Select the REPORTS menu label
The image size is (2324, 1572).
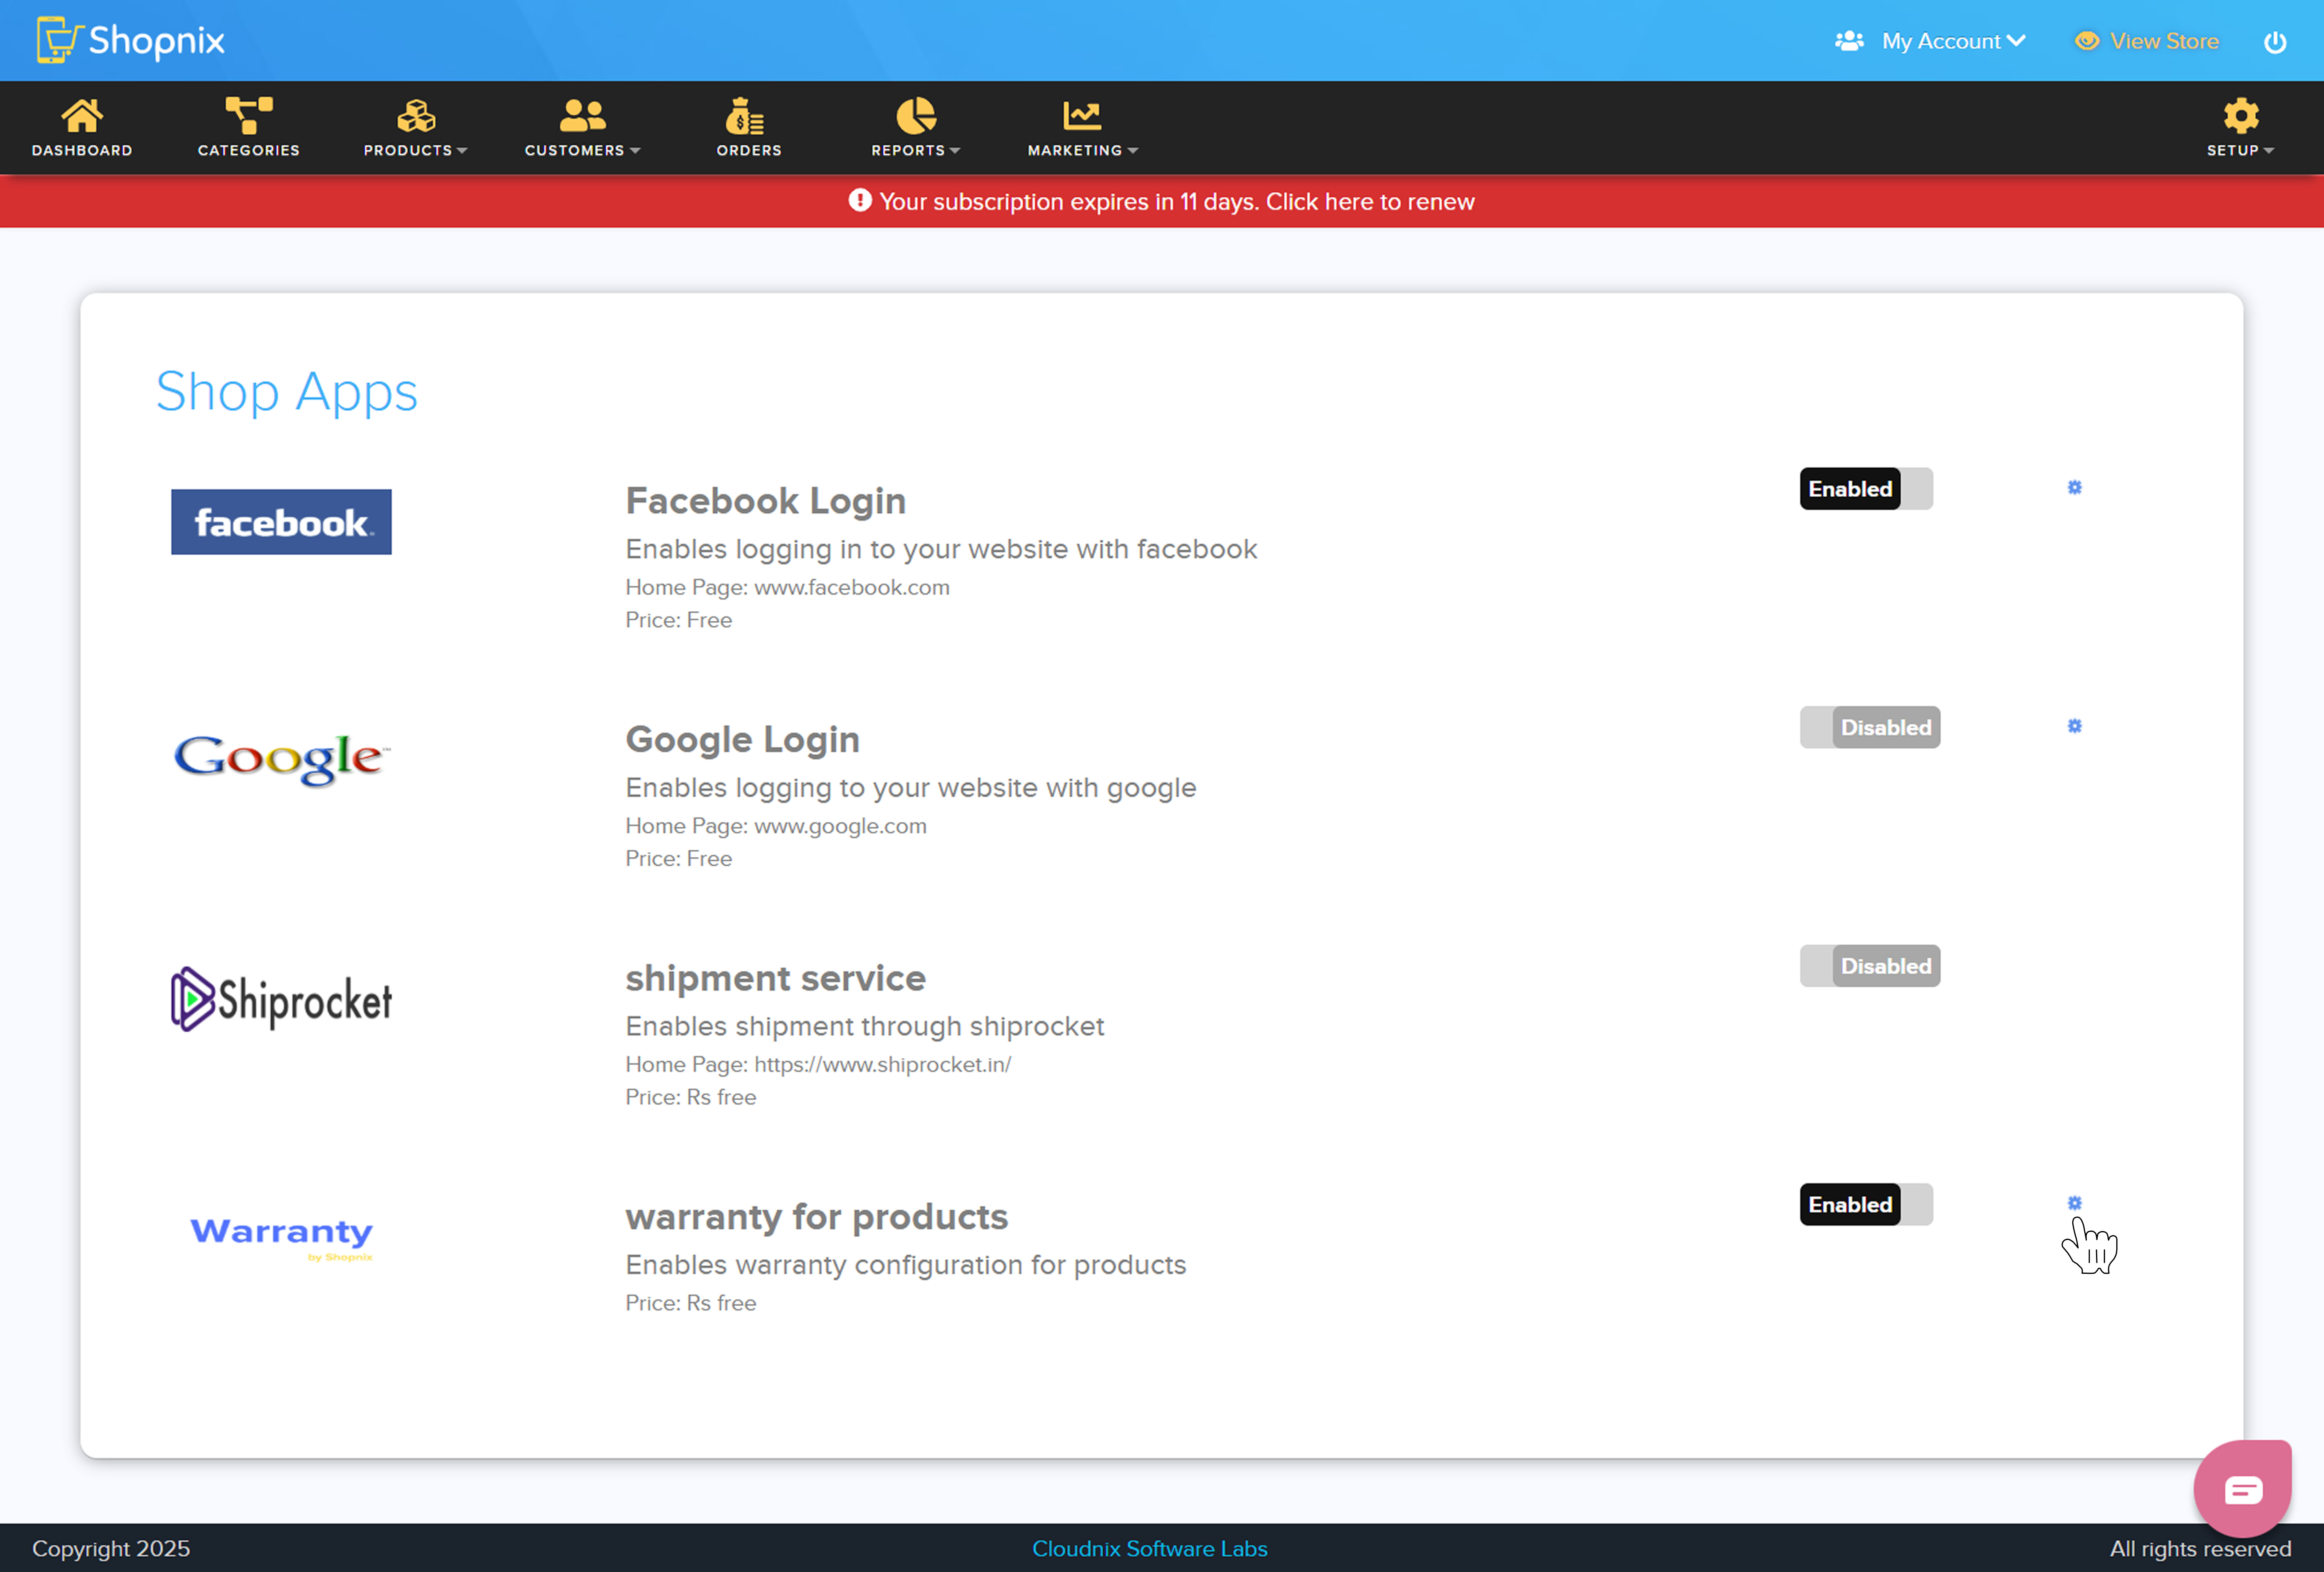click(908, 150)
